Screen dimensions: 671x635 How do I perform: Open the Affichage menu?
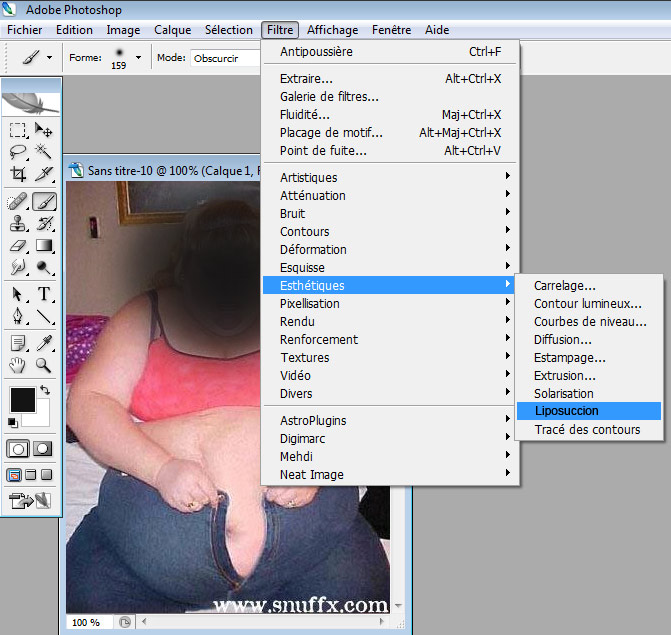(333, 30)
